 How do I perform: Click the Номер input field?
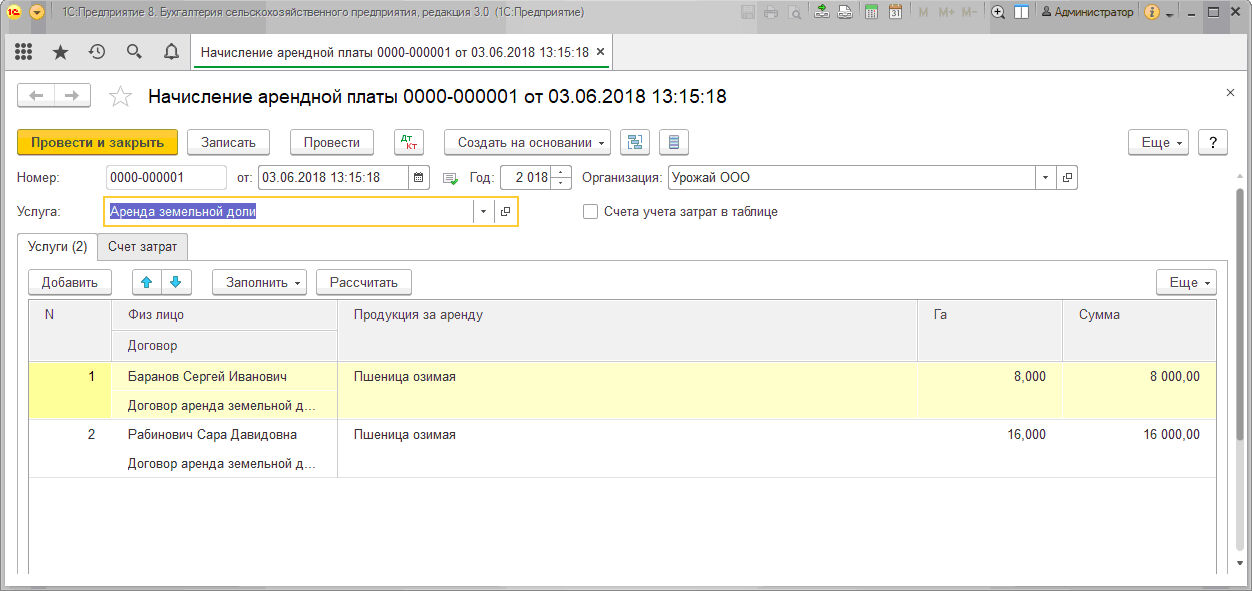pos(166,178)
